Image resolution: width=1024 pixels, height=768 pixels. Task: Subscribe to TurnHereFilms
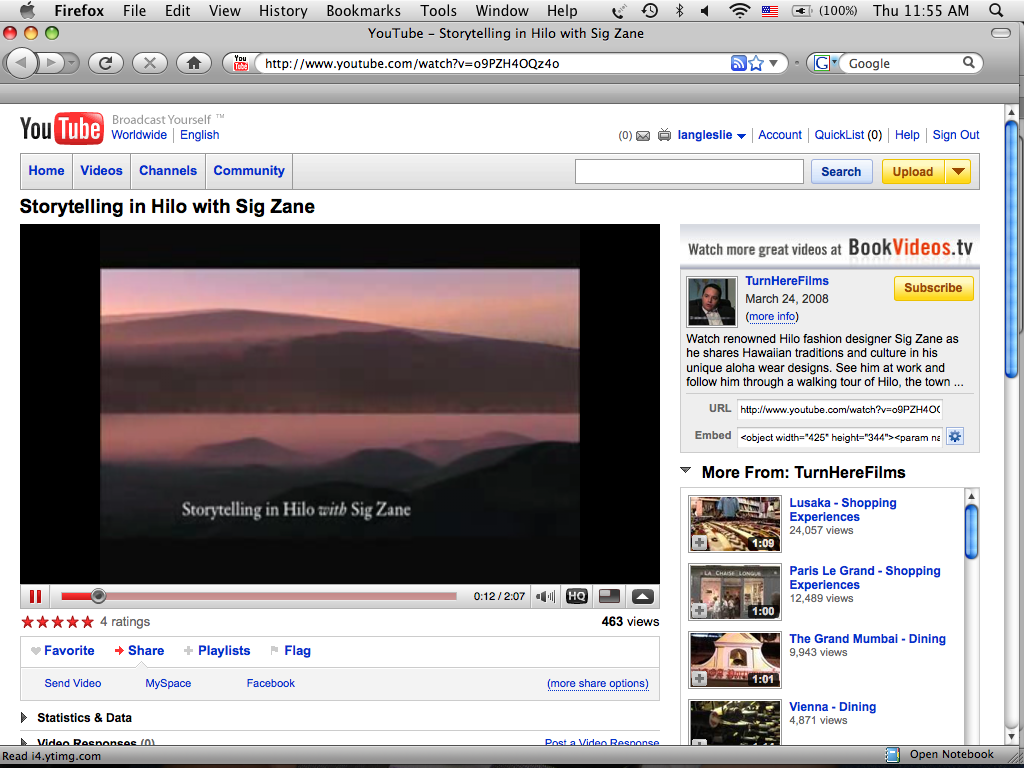(x=933, y=288)
